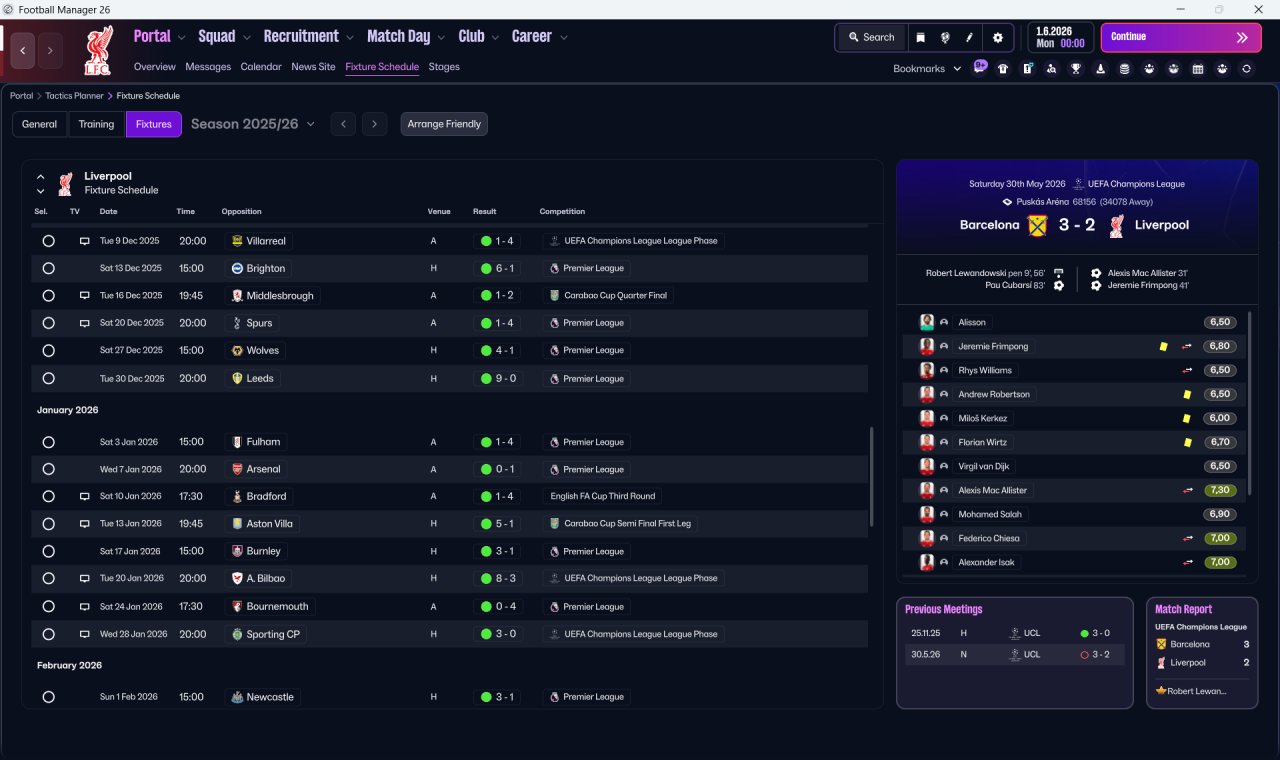Switch to the Overview tab
The width and height of the screenshot is (1280, 760).
pos(155,67)
